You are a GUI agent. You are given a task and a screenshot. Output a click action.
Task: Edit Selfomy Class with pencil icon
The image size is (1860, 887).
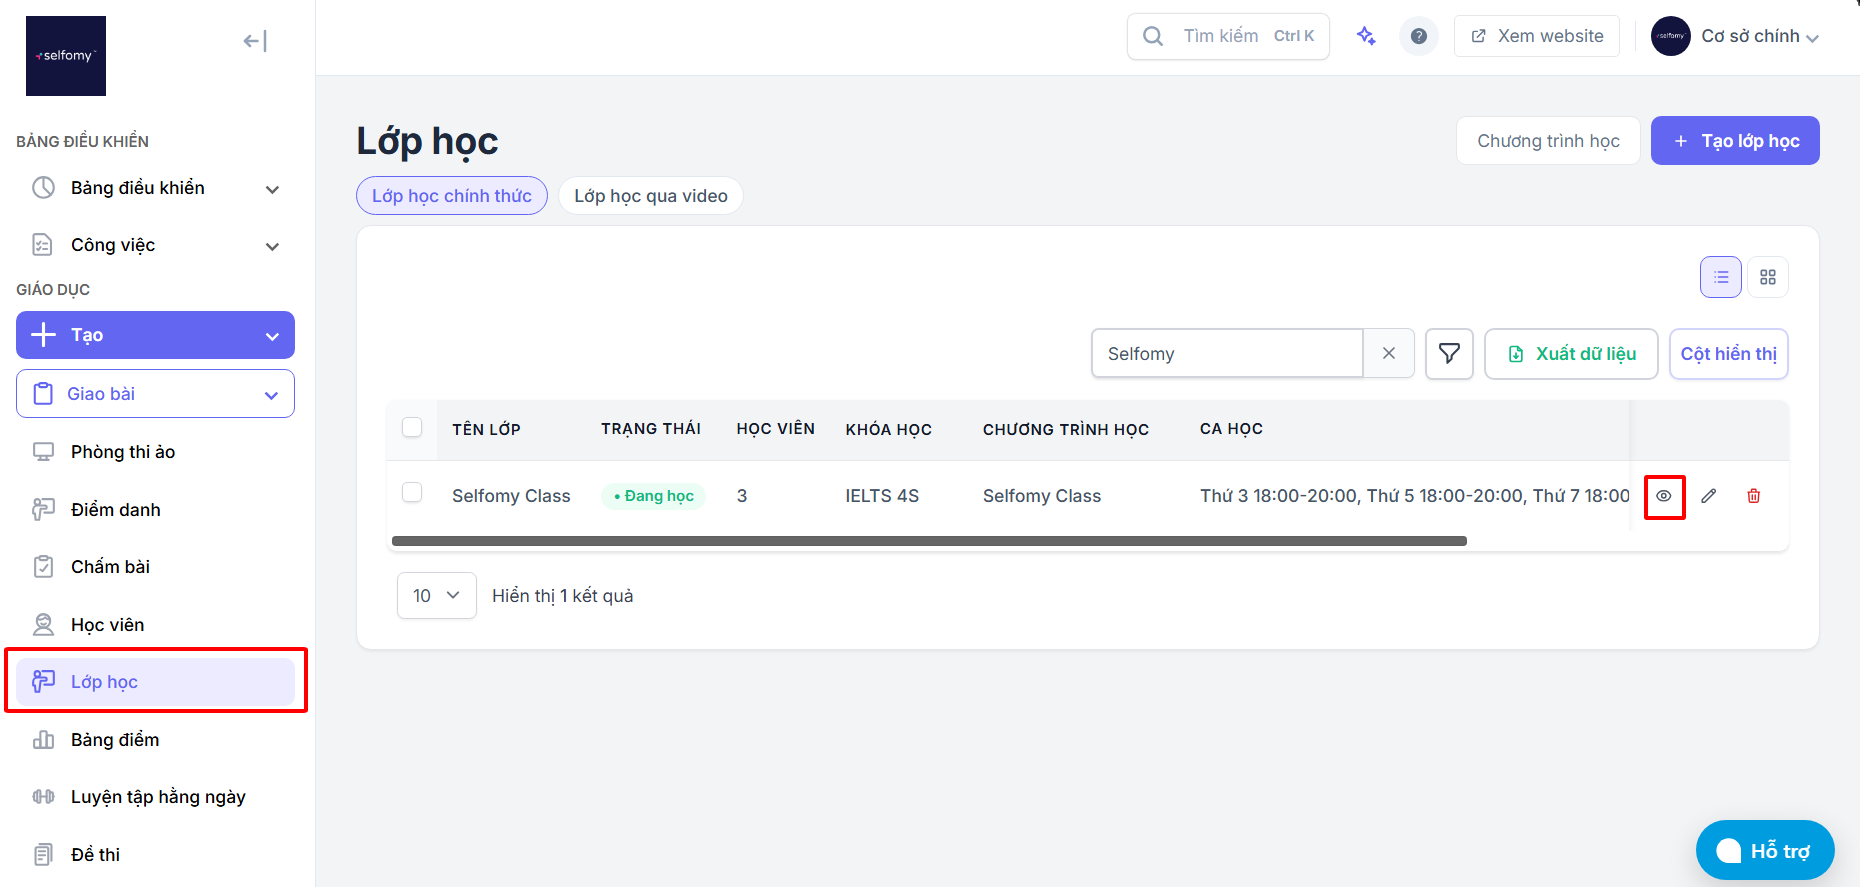(x=1709, y=496)
